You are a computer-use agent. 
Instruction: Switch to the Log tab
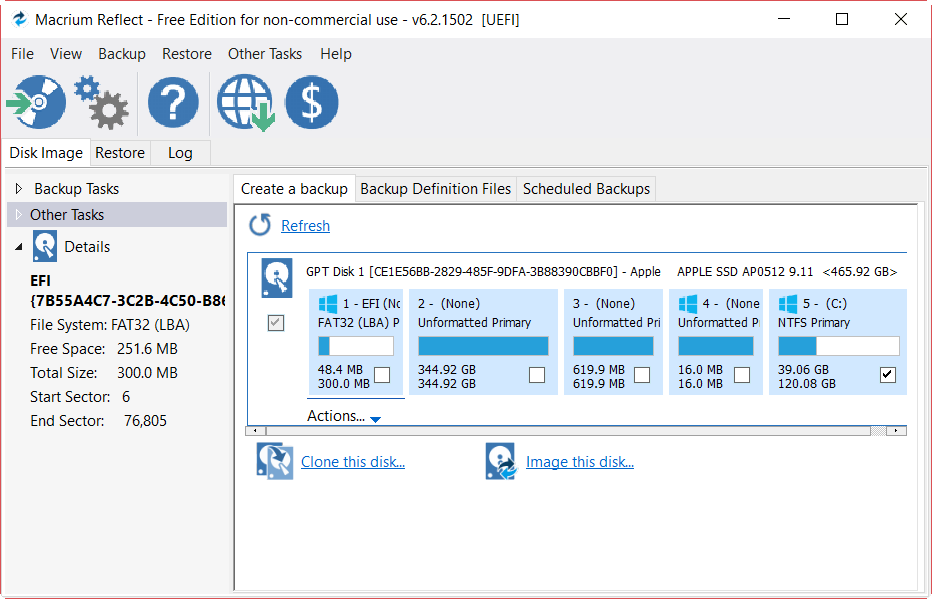point(180,153)
